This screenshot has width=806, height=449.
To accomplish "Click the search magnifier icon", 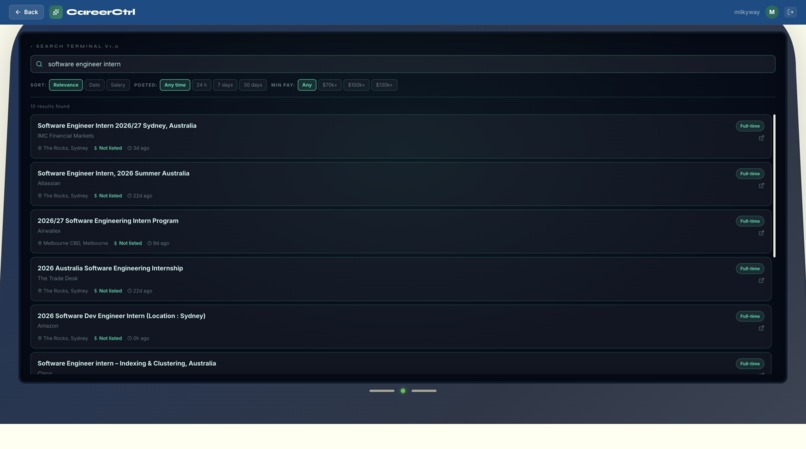I will tap(39, 64).
